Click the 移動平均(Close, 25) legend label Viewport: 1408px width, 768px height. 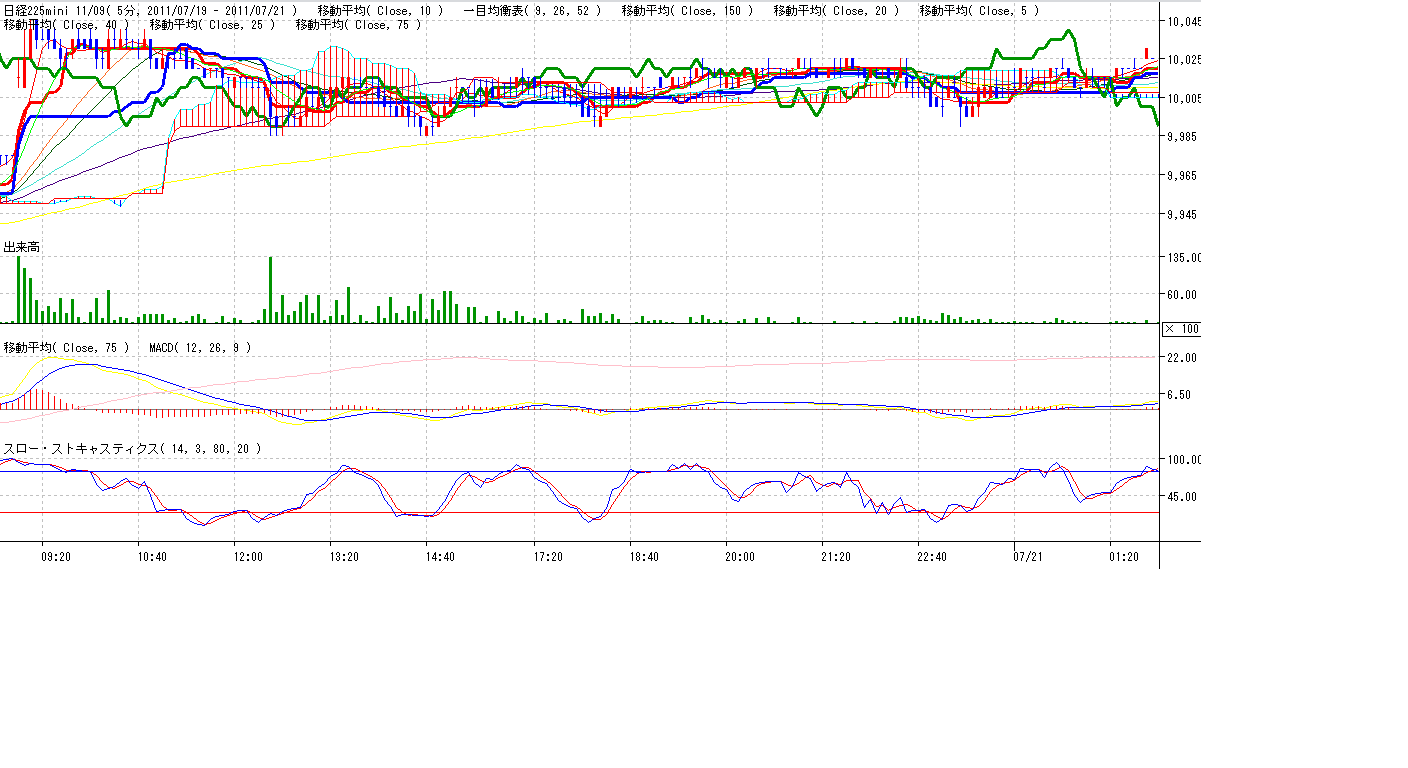click(215, 24)
